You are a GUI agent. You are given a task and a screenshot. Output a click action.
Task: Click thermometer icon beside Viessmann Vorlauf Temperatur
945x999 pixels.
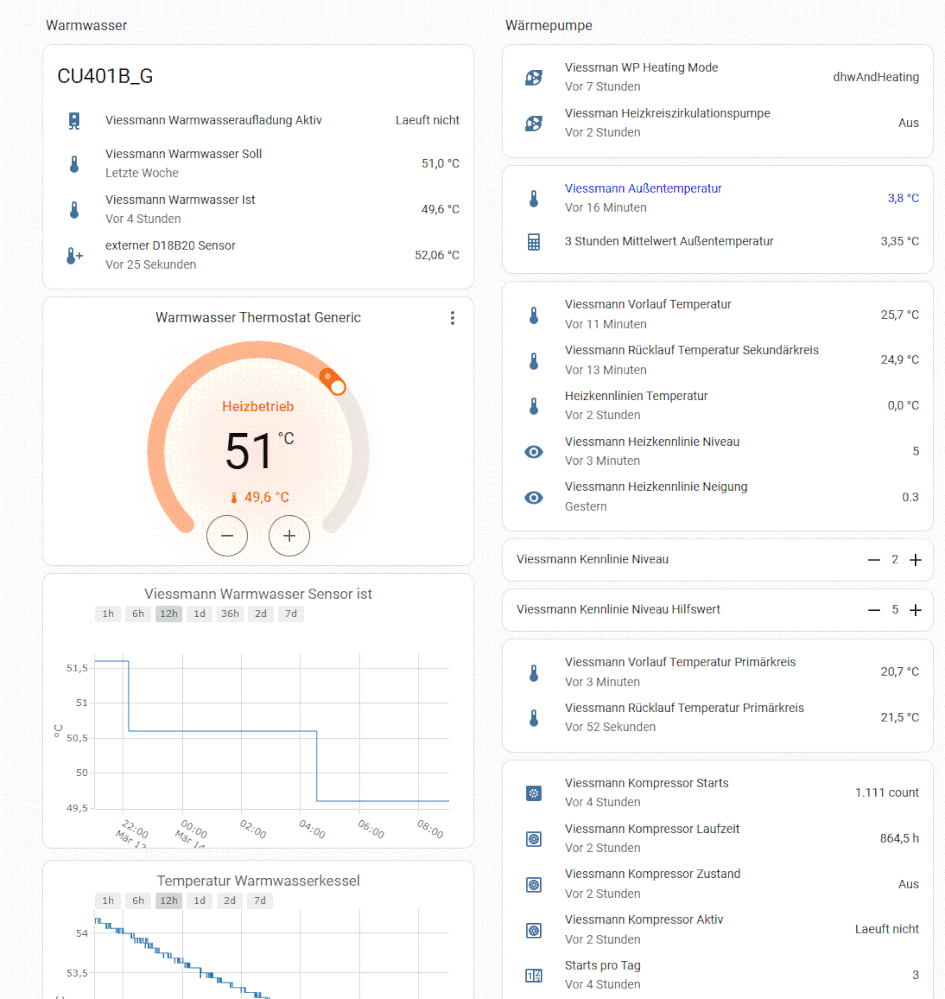pyautogui.click(x=534, y=315)
